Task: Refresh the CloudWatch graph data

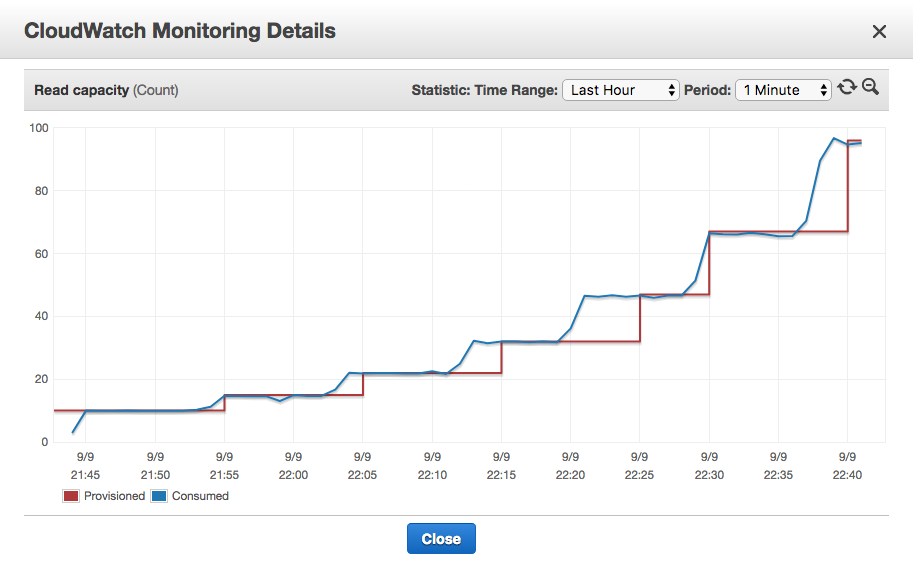Action: click(847, 87)
